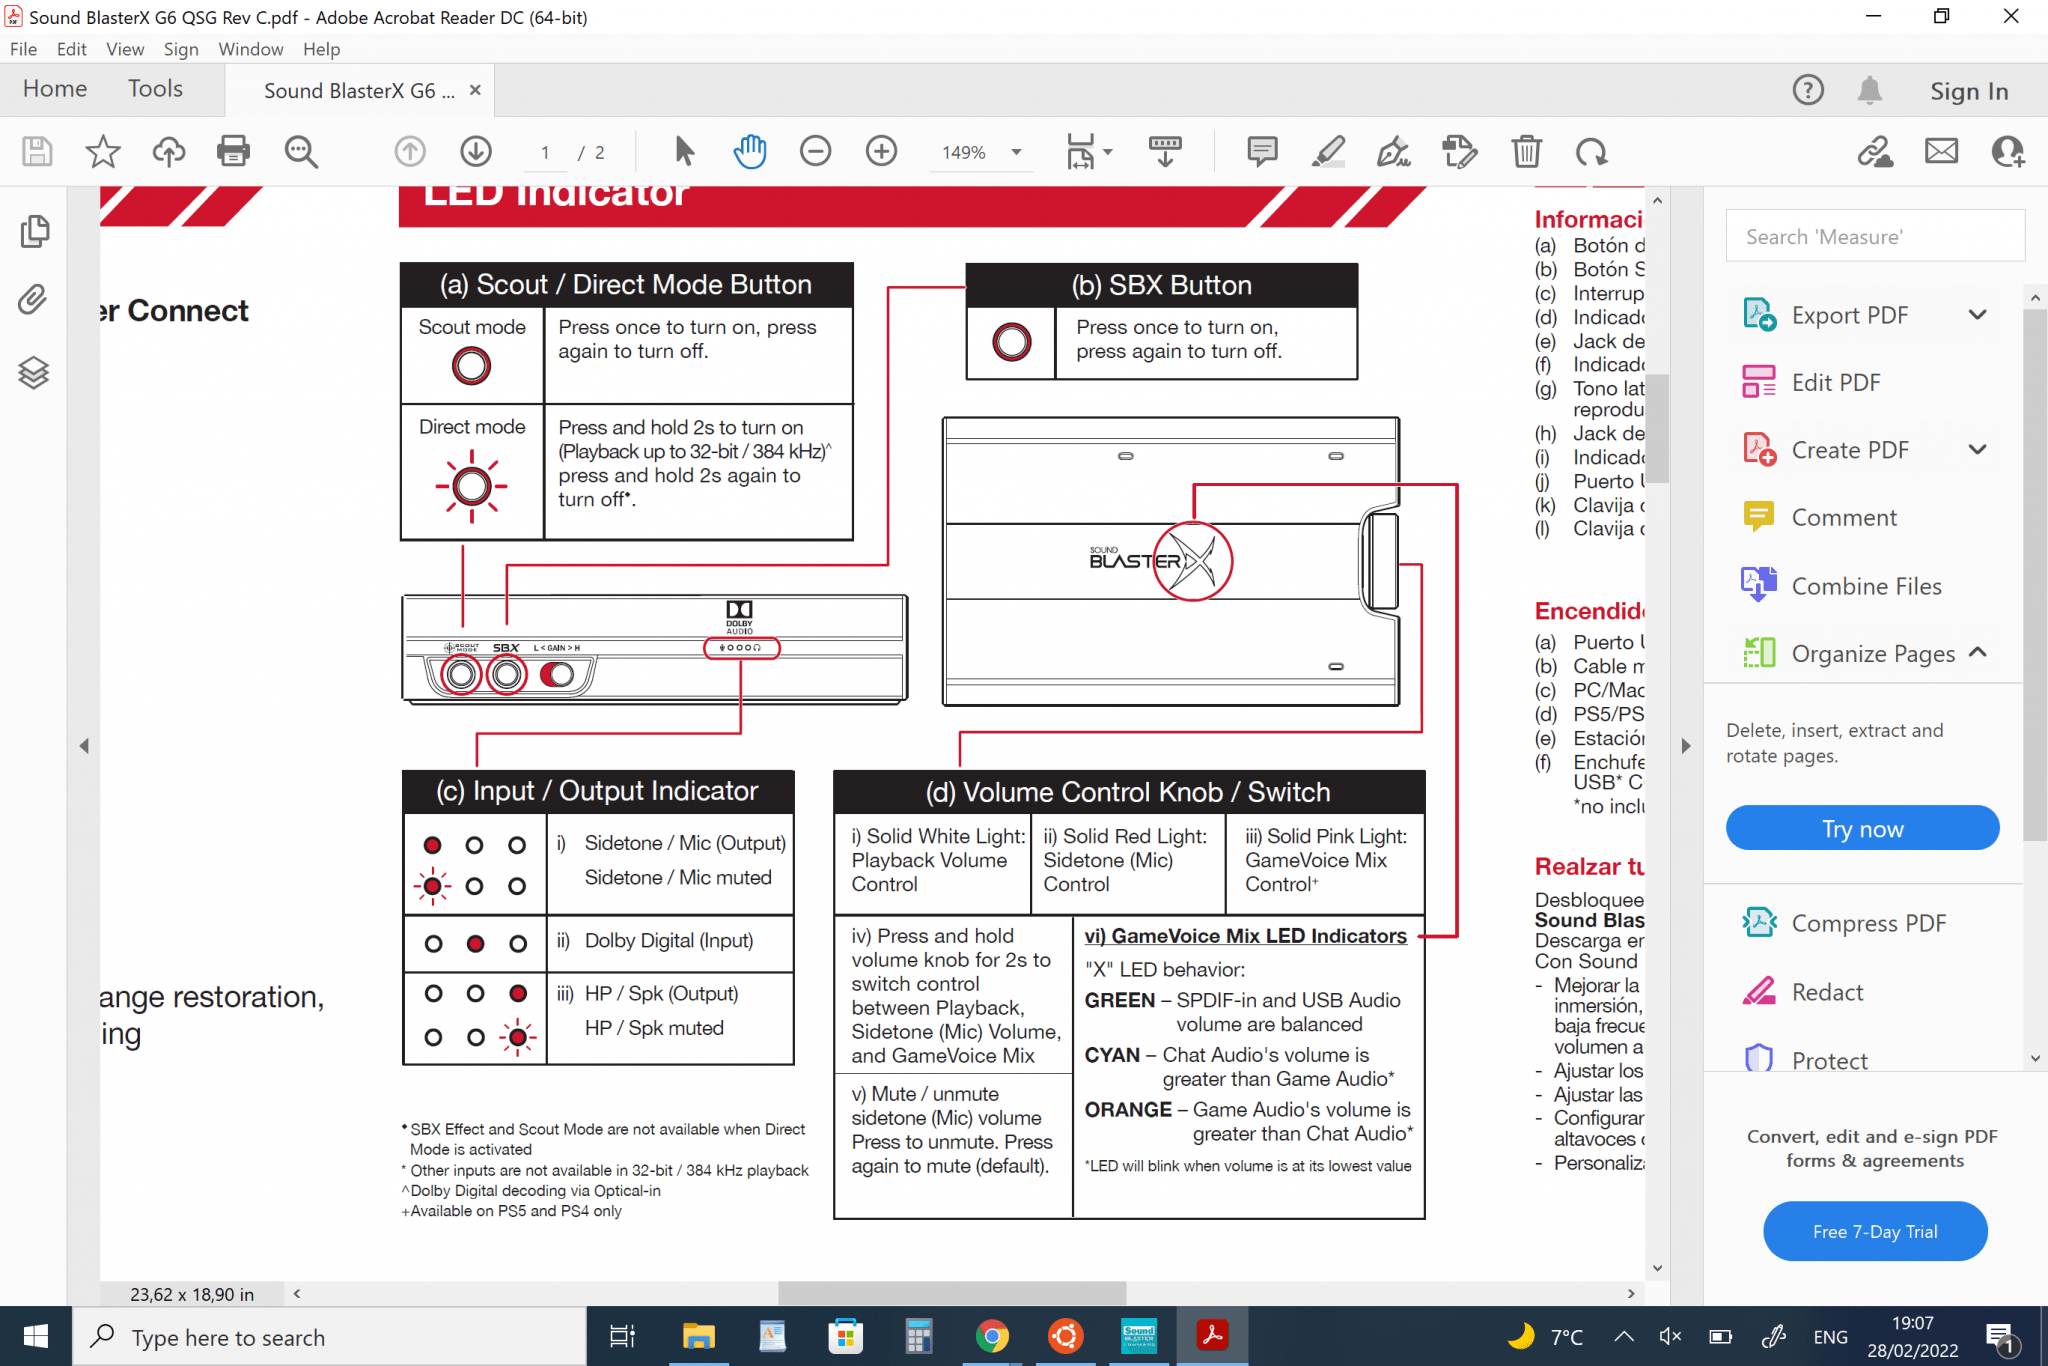Click the upload to cloud icon
2048x1366 pixels.
click(x=168, y=152)
